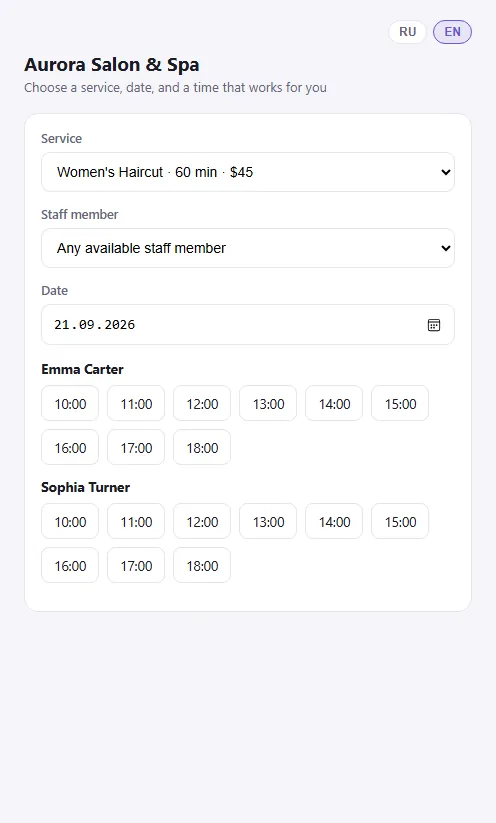Screen dimensions: 496x823
Task: Choose 15:00 under Emma Carter
Action: point(400,404)
